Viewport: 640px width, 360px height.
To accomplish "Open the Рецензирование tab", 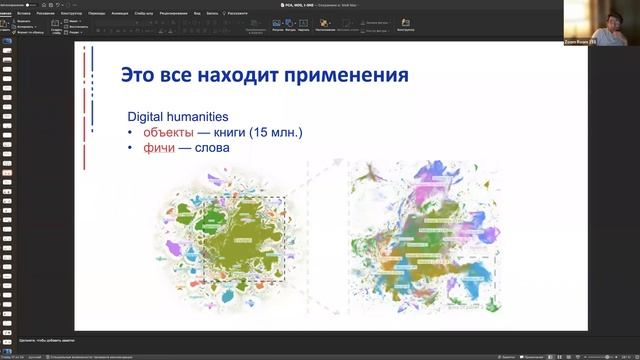I will coord(173,13).
